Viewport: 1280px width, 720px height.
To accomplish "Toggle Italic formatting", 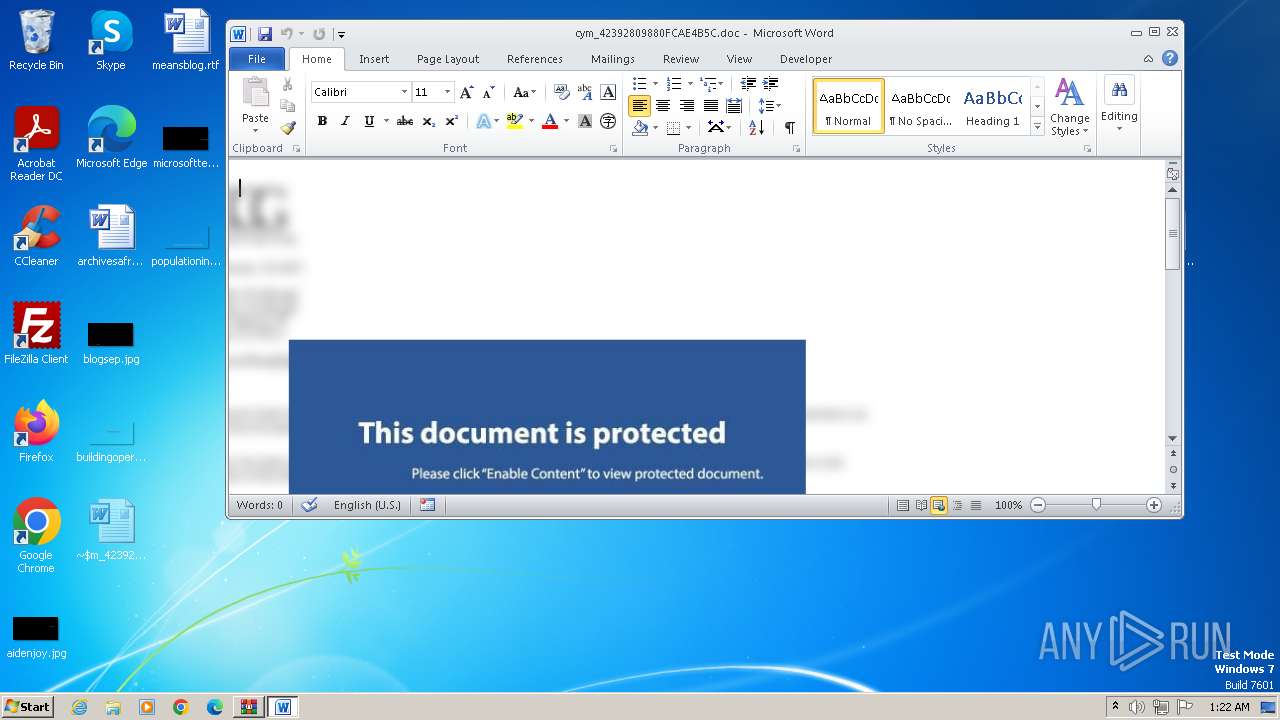I will click(345, 121).
